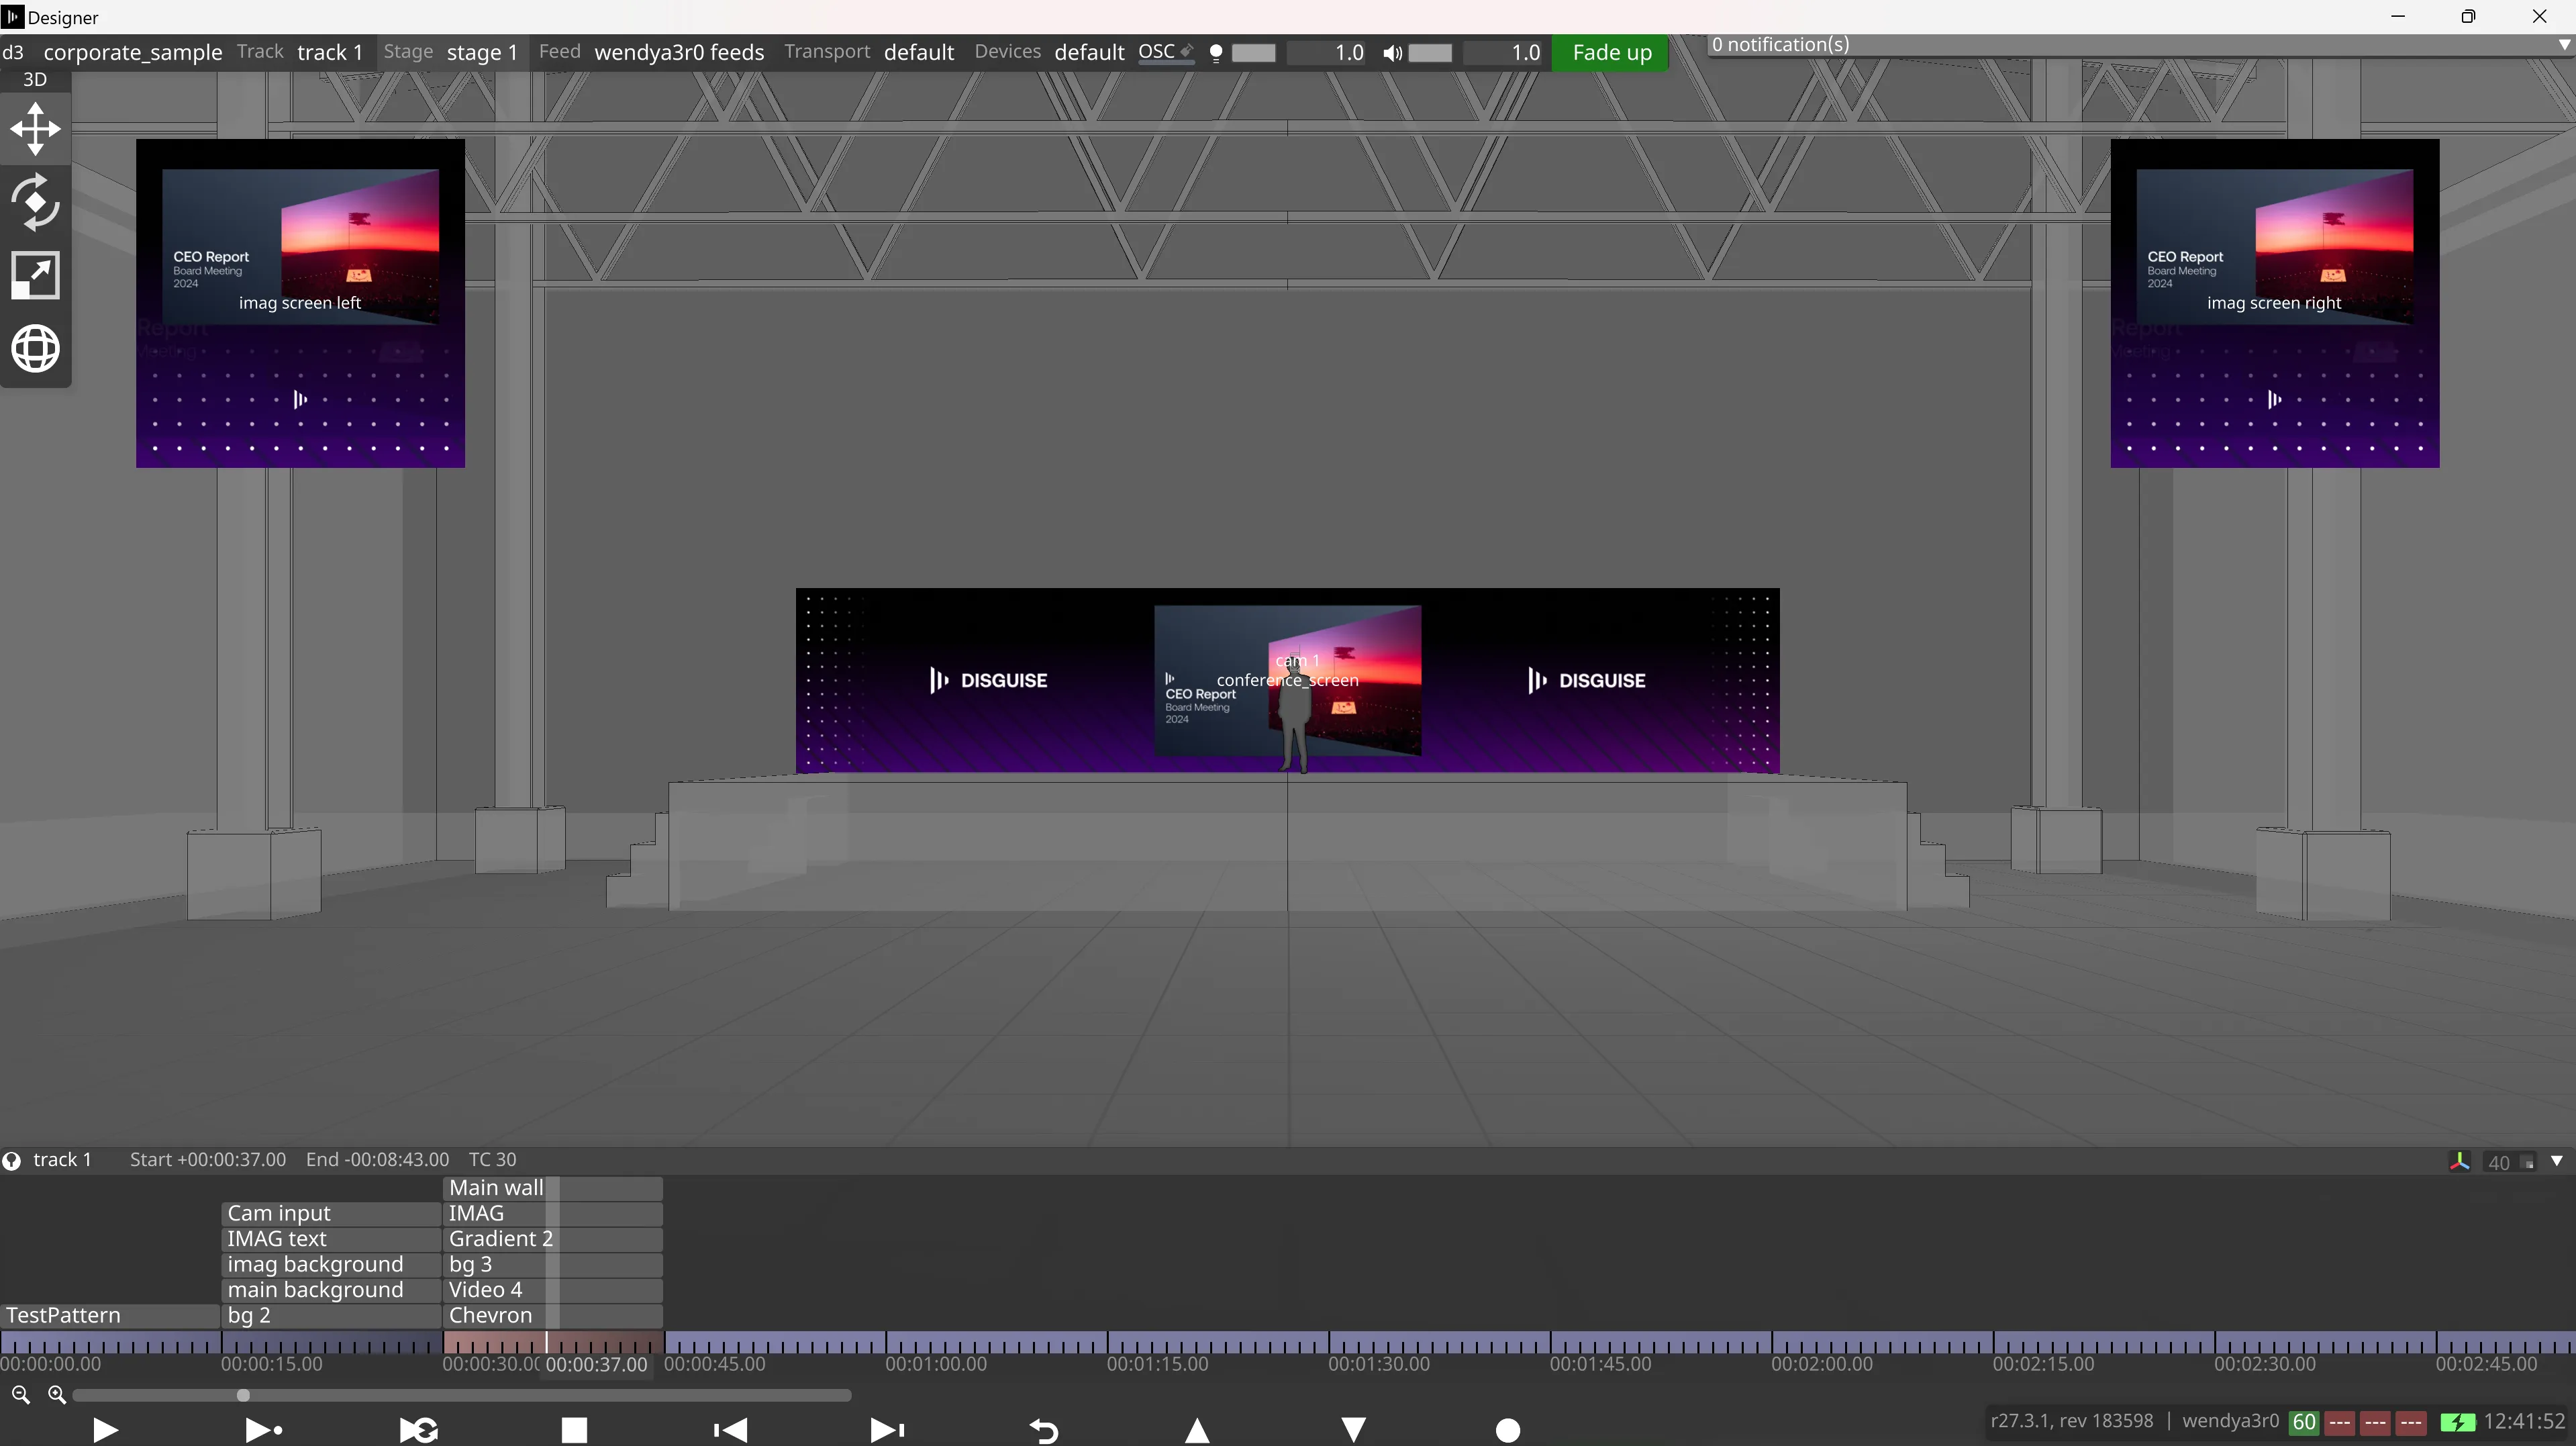The height and width of the screenshot is (1446, 2576).
Task: Select the orbit rotate camera tool
Action: pos(35,202)
